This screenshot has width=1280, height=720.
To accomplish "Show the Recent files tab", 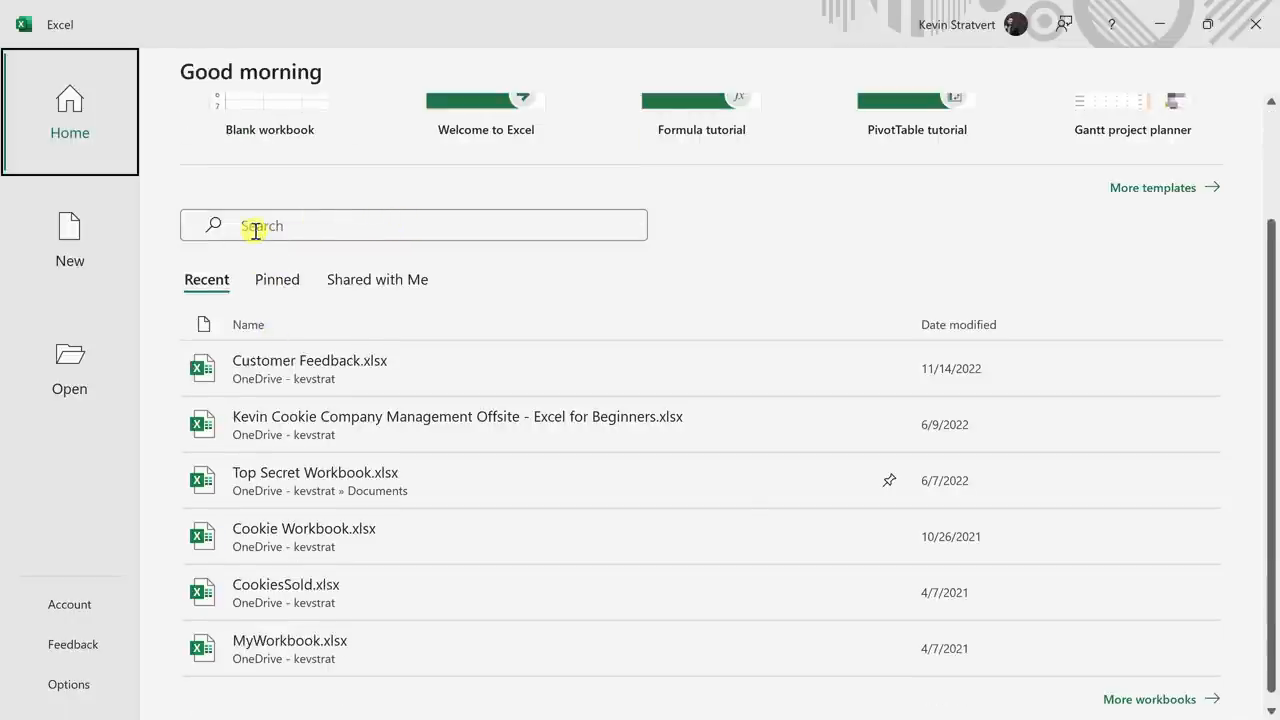I will [x=206, y=280].
